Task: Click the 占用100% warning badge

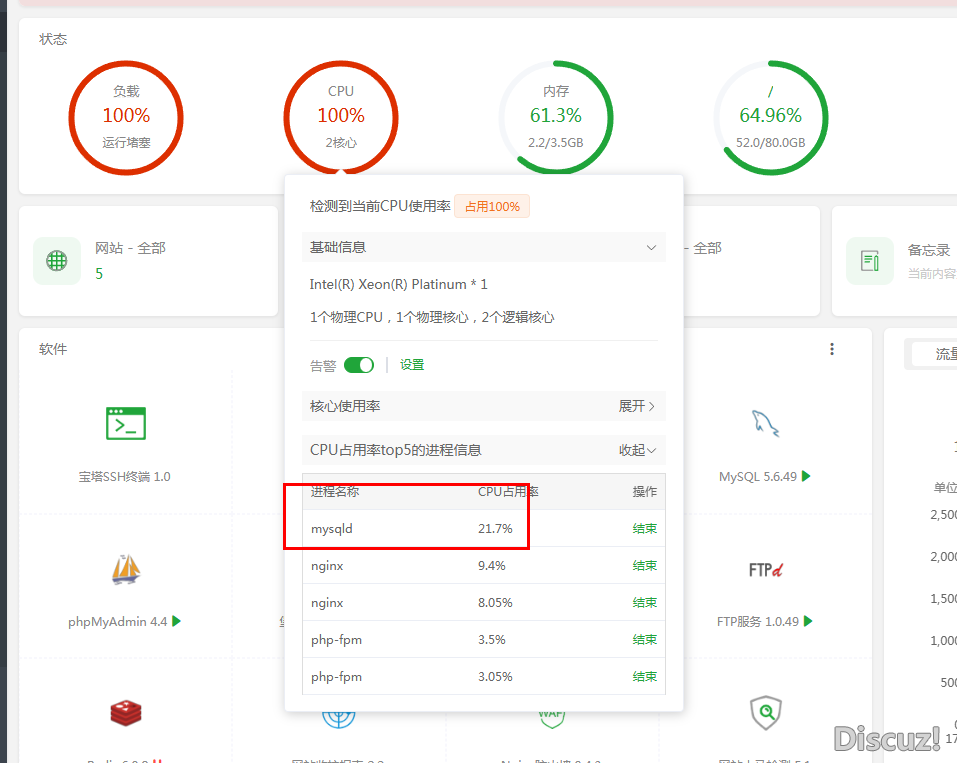Action: pos(491,205)
